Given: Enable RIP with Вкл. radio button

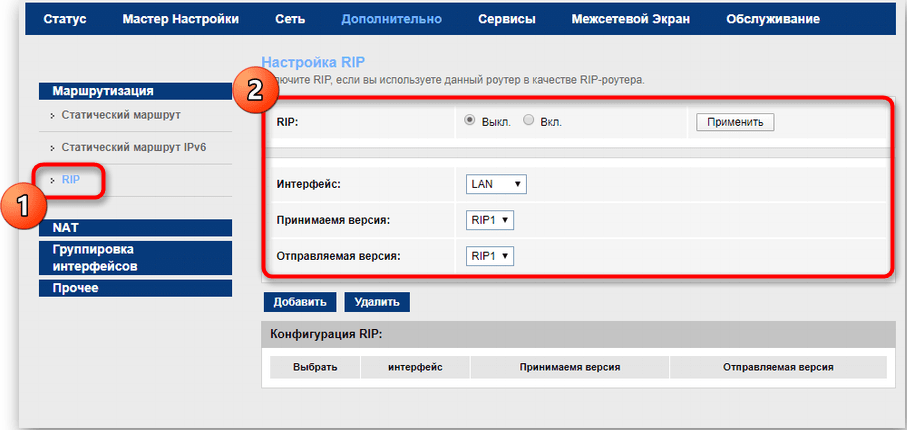Looking at the screenshot, I should [529, 121].
